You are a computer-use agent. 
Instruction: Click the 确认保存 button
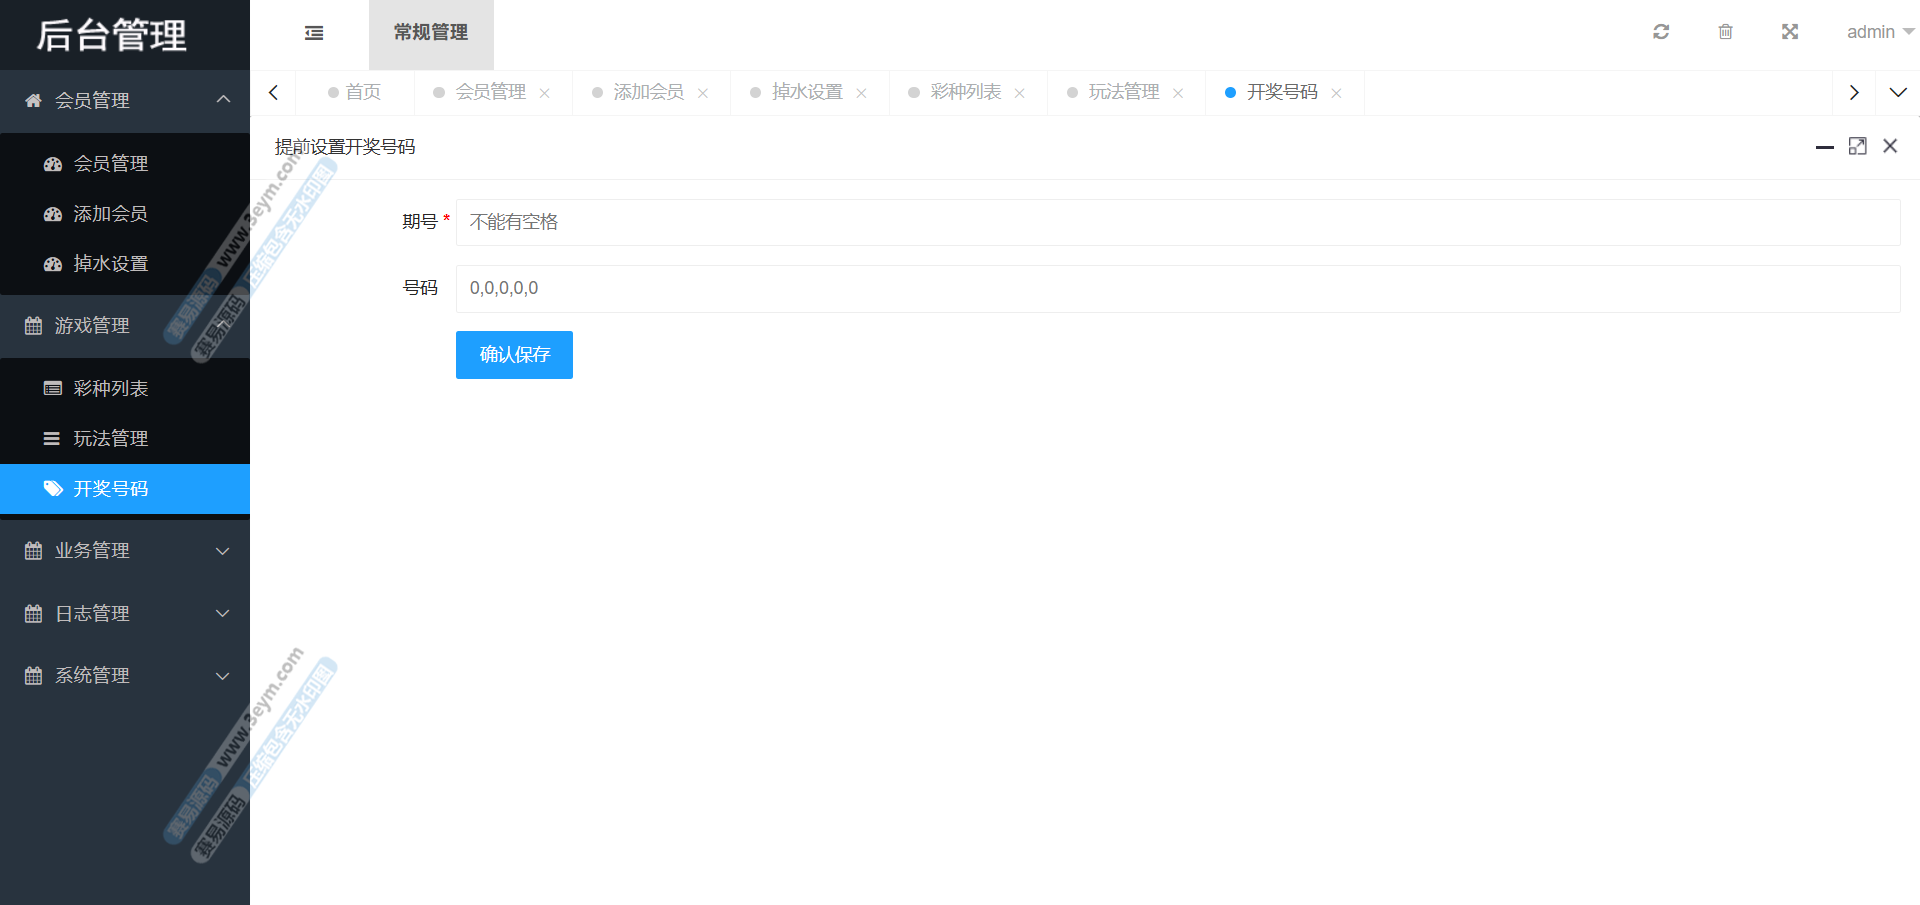[514, 355]
